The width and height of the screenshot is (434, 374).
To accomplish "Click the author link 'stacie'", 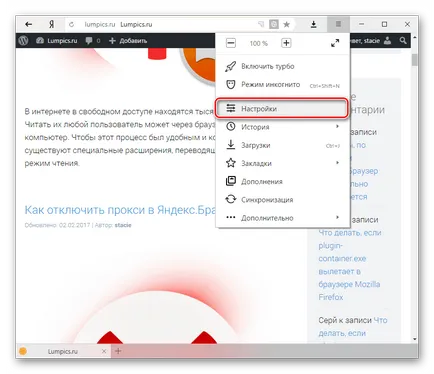I will 123,225.
